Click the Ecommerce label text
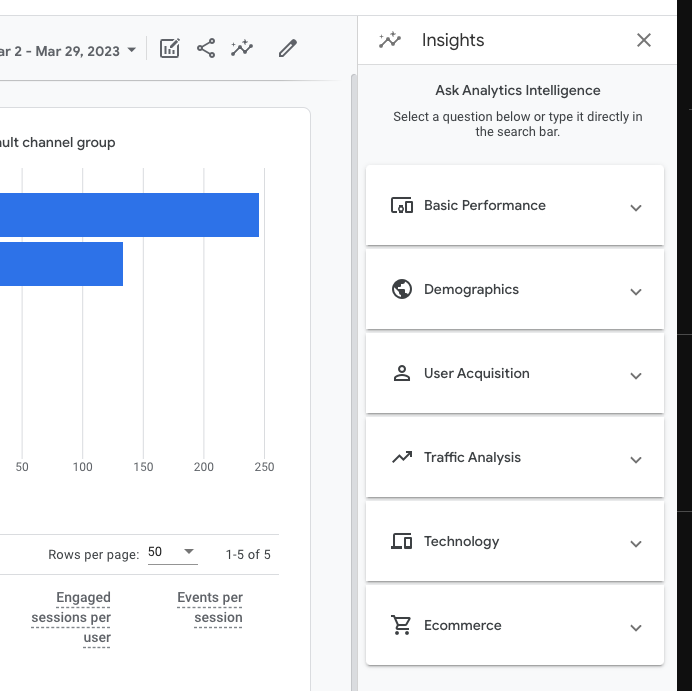The width and height of the screenshot is (692, 691). pos(463,625)
